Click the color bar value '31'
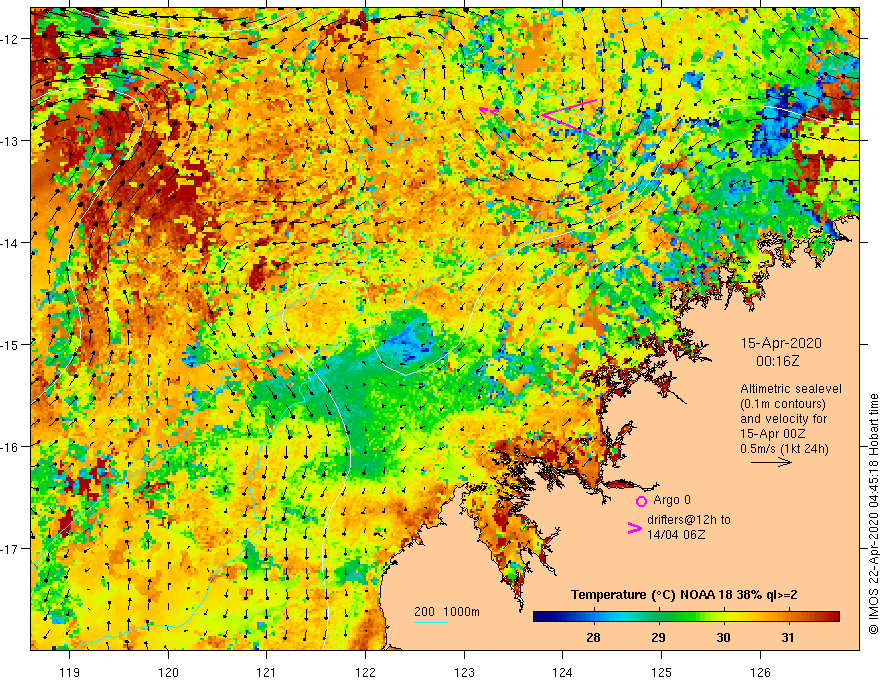880x680 pixels. 788,637
